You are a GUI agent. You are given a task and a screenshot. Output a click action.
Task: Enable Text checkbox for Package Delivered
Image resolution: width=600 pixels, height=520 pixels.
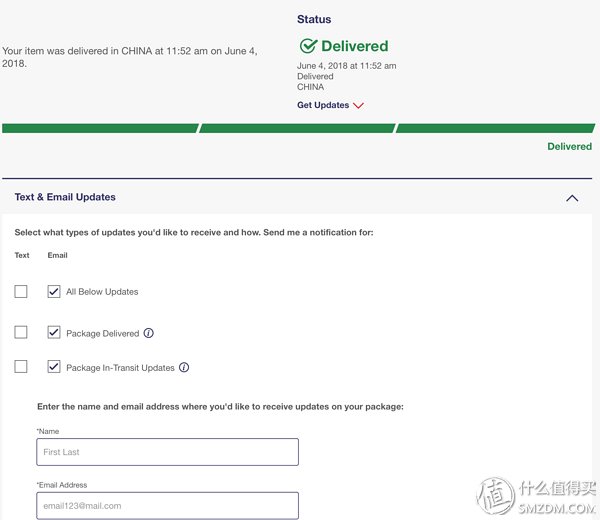coord(21,332)
